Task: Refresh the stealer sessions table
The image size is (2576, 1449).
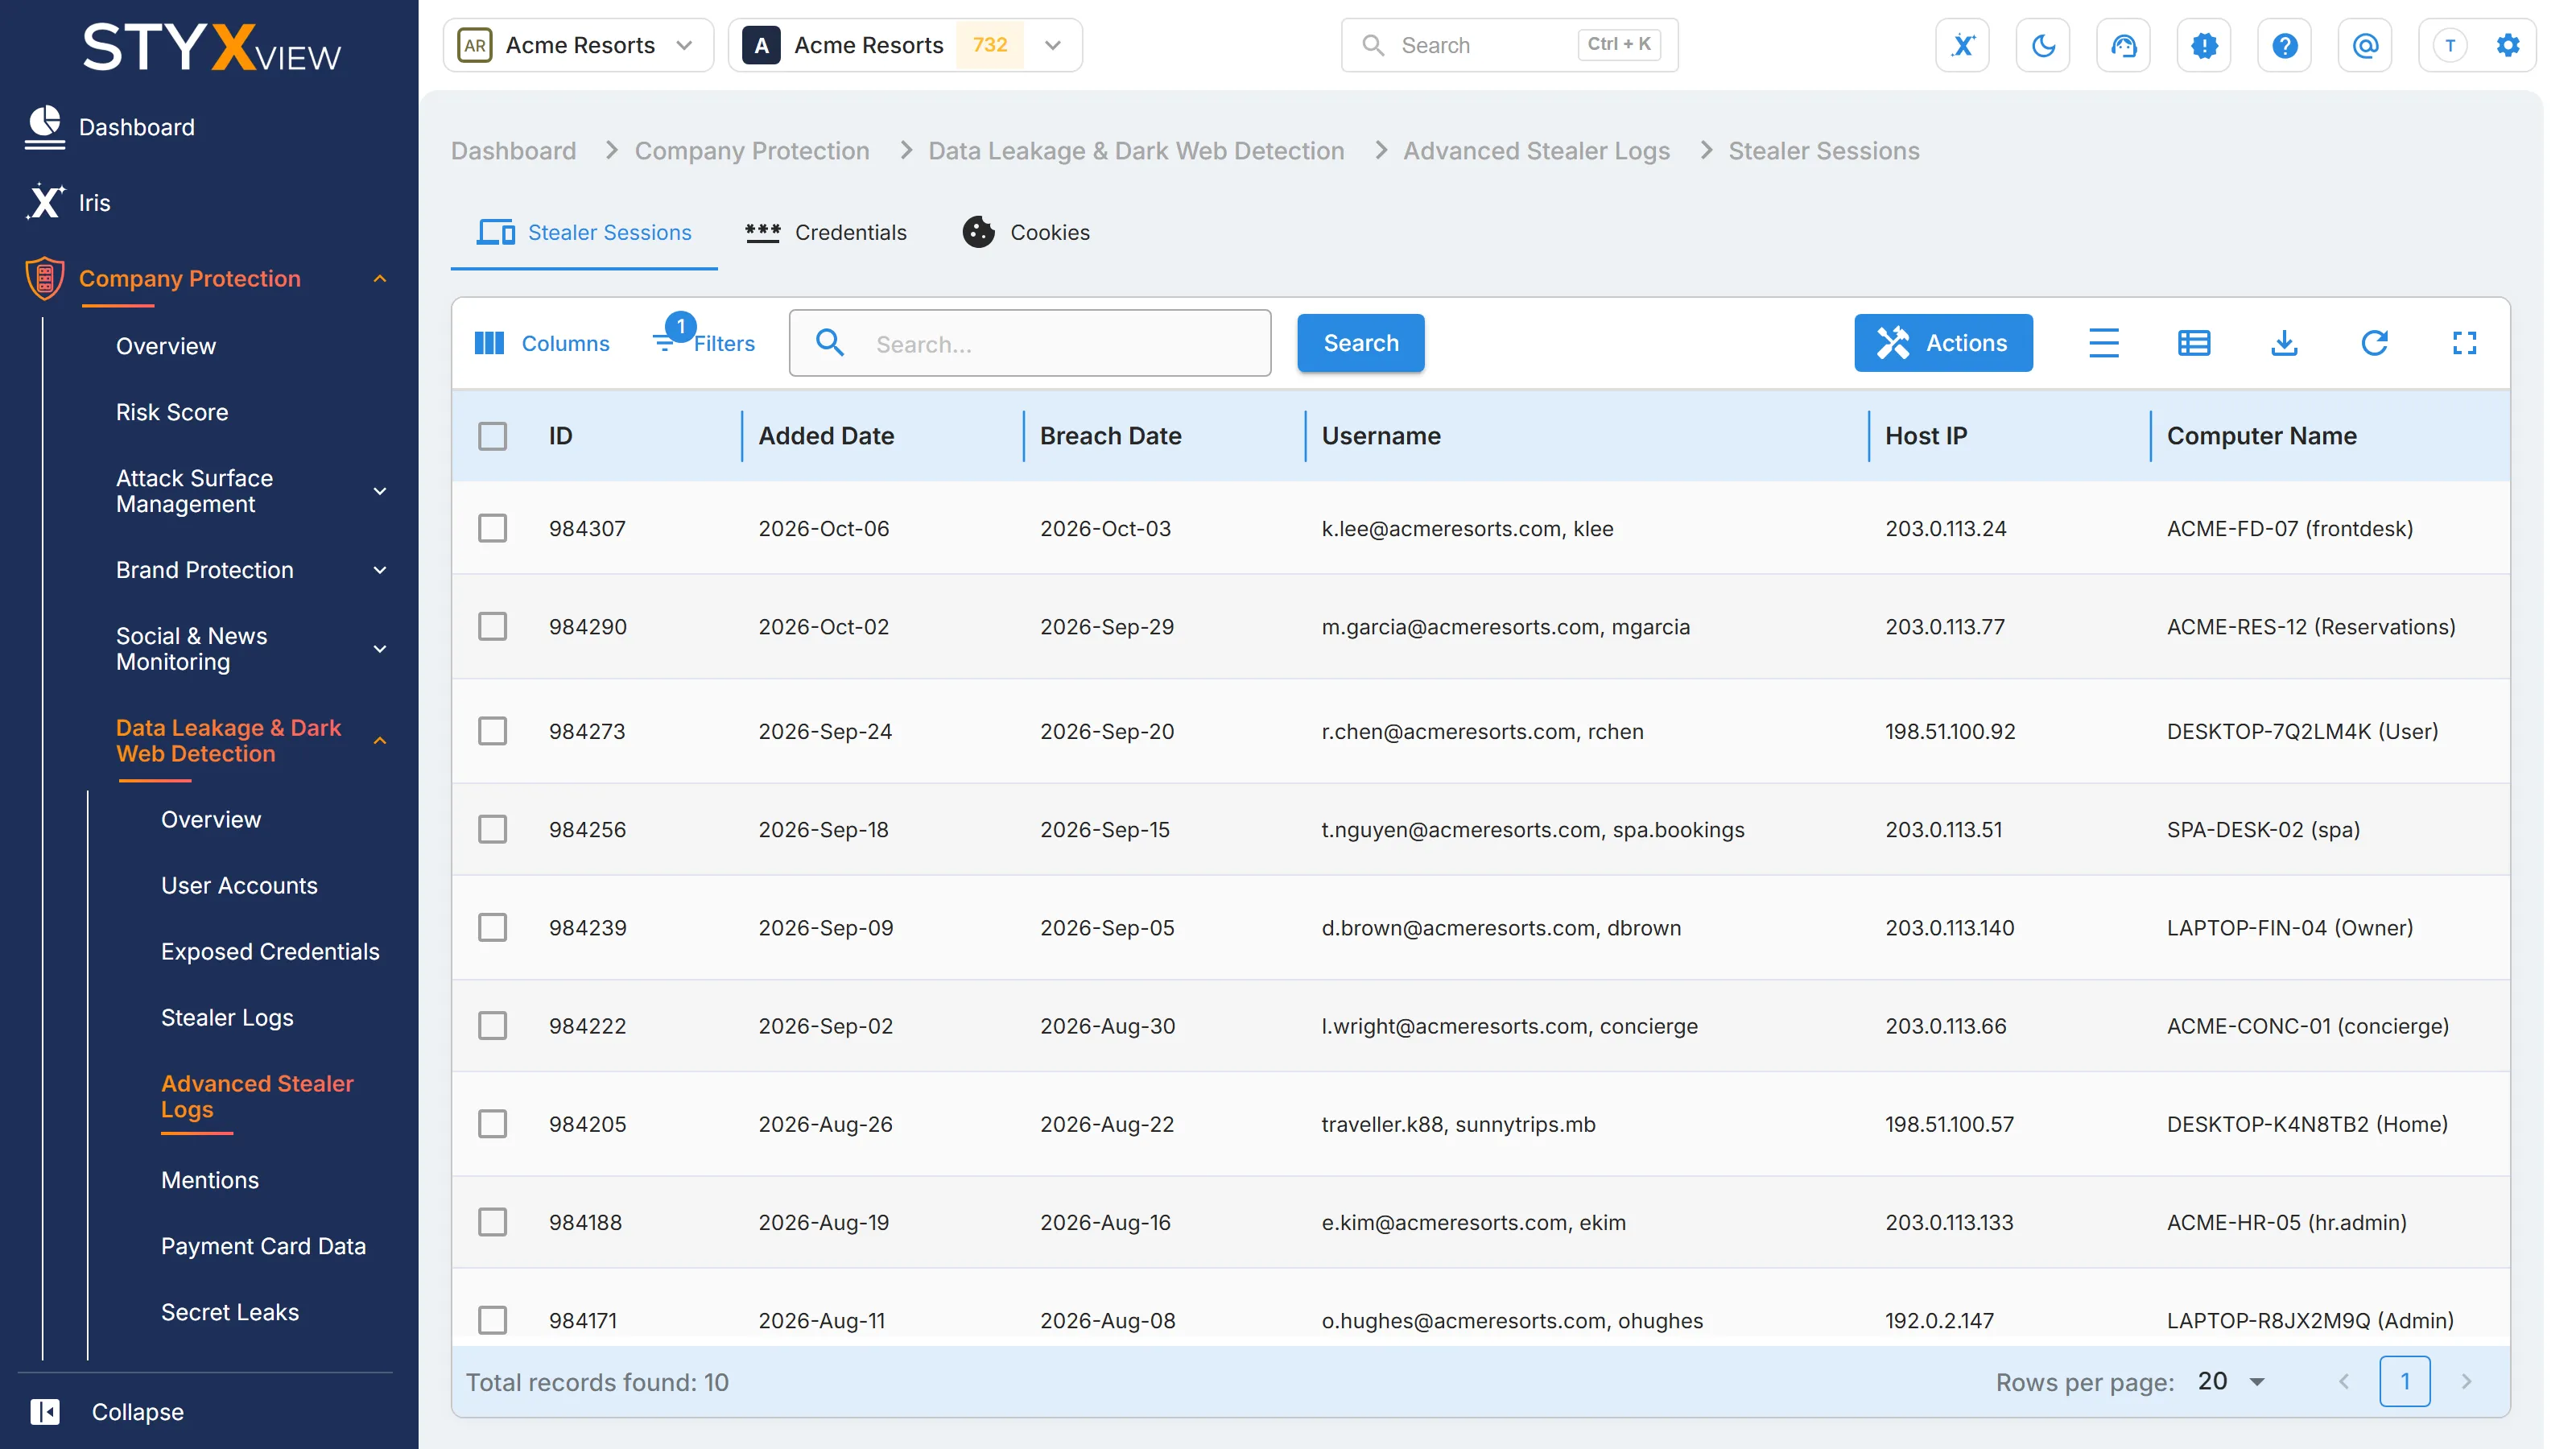Action: (x=2374, y=343)
